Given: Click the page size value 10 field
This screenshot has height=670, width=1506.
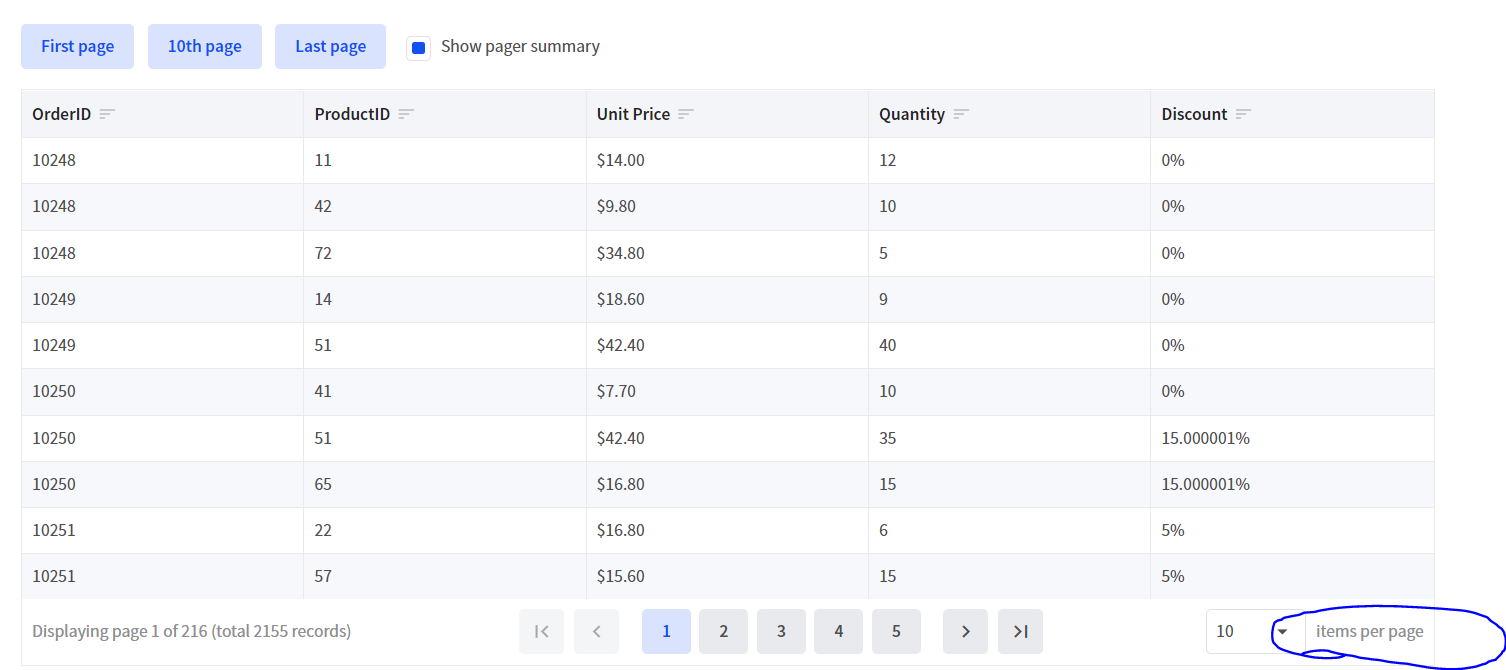Looking at the screenshot, I should pos(1234,631).
